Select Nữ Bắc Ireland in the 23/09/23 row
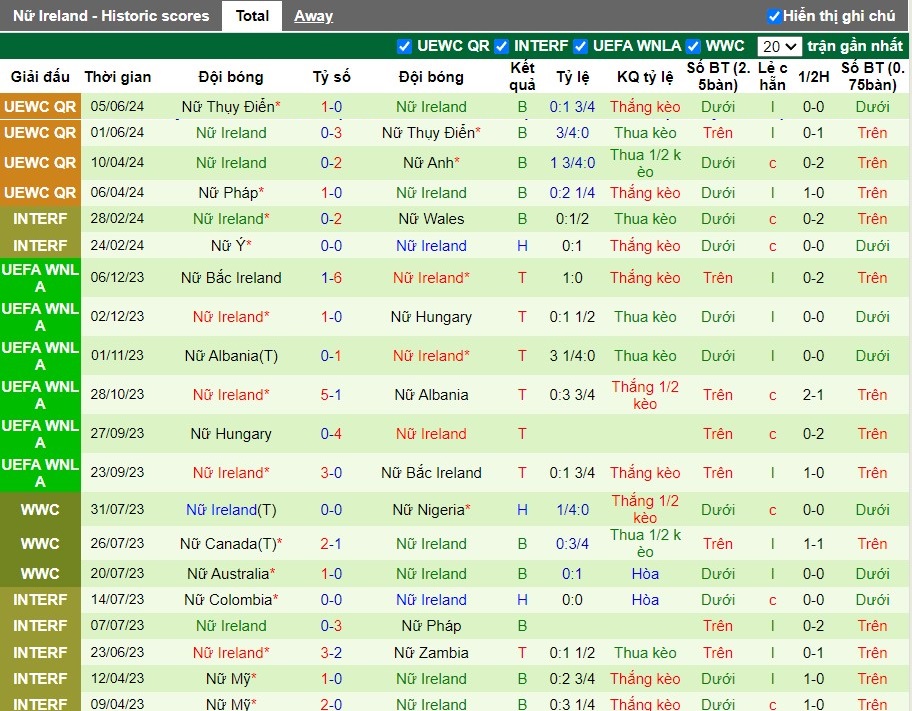Screen dimensions: 912x711 [432, 472]
